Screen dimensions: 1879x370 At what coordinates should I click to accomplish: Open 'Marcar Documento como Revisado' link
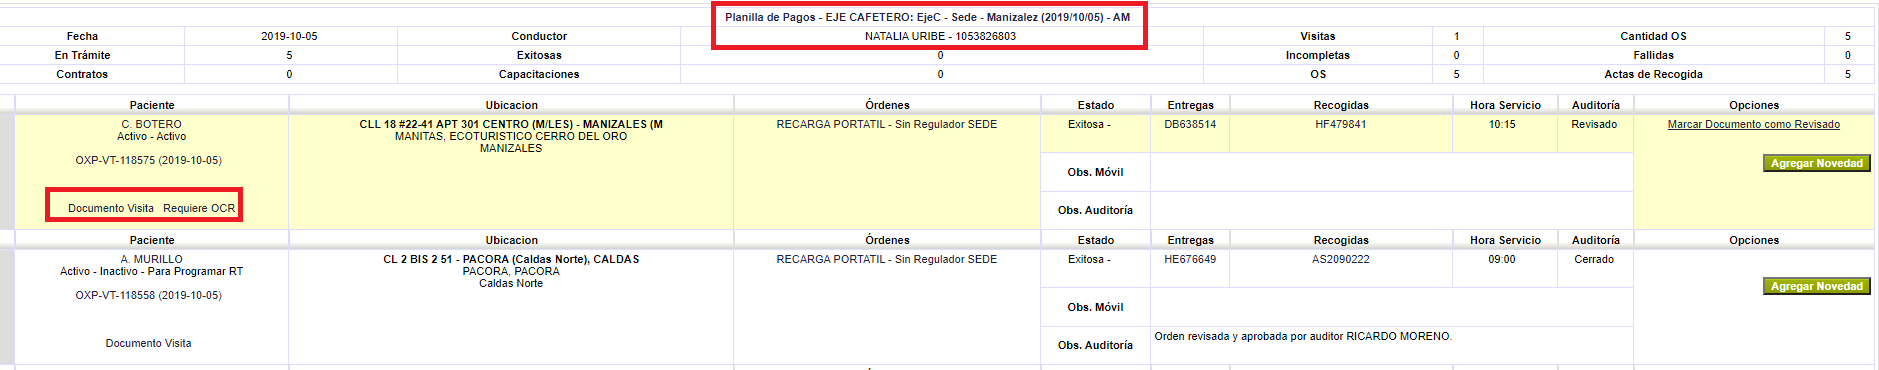[x=1753, y=124]
